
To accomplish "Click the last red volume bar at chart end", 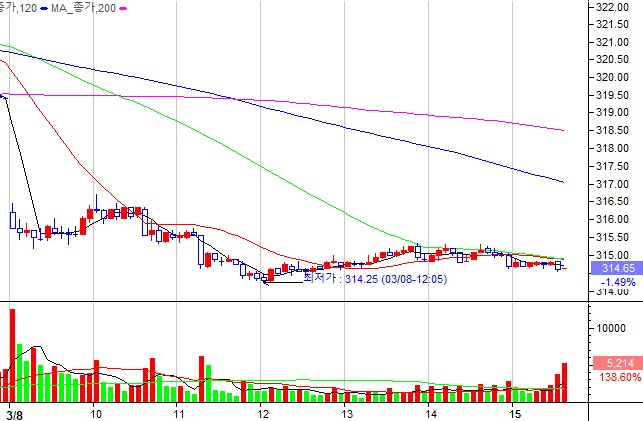I will pos(564,382).
